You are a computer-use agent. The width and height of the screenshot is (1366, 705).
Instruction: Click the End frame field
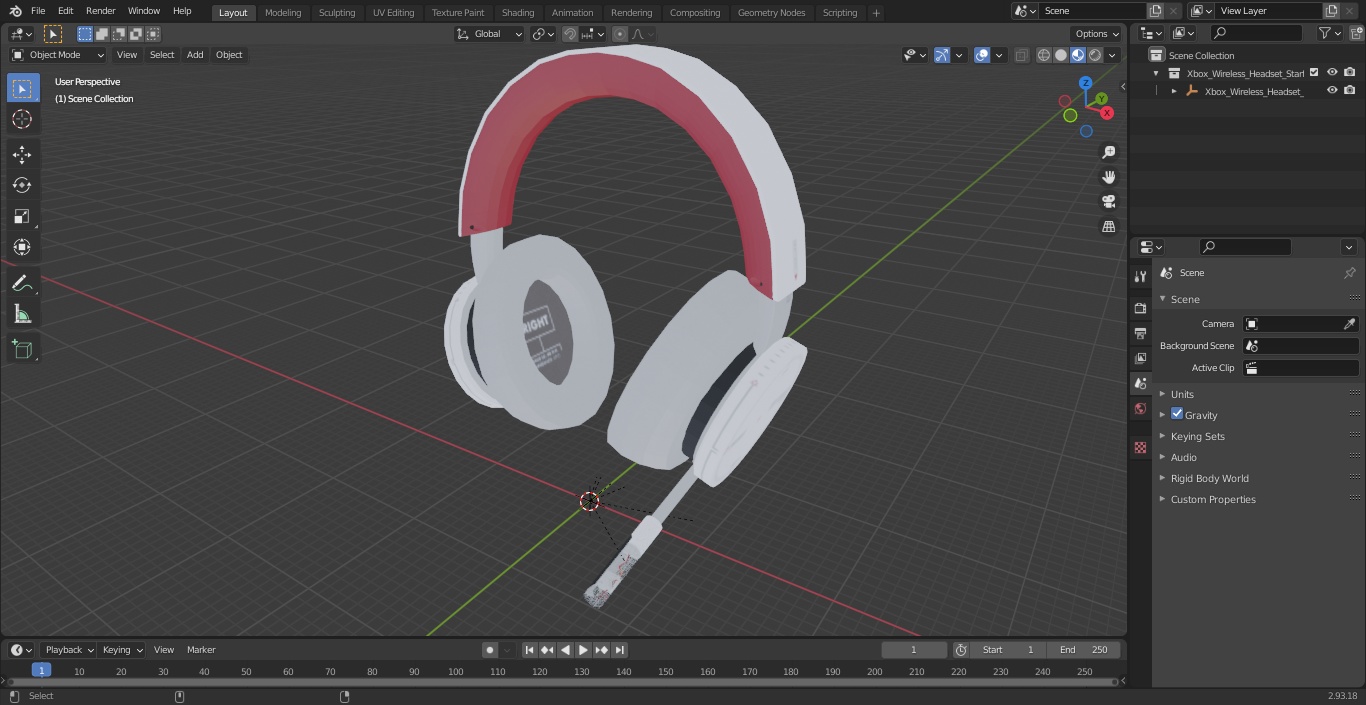[x=1084, y=650]
